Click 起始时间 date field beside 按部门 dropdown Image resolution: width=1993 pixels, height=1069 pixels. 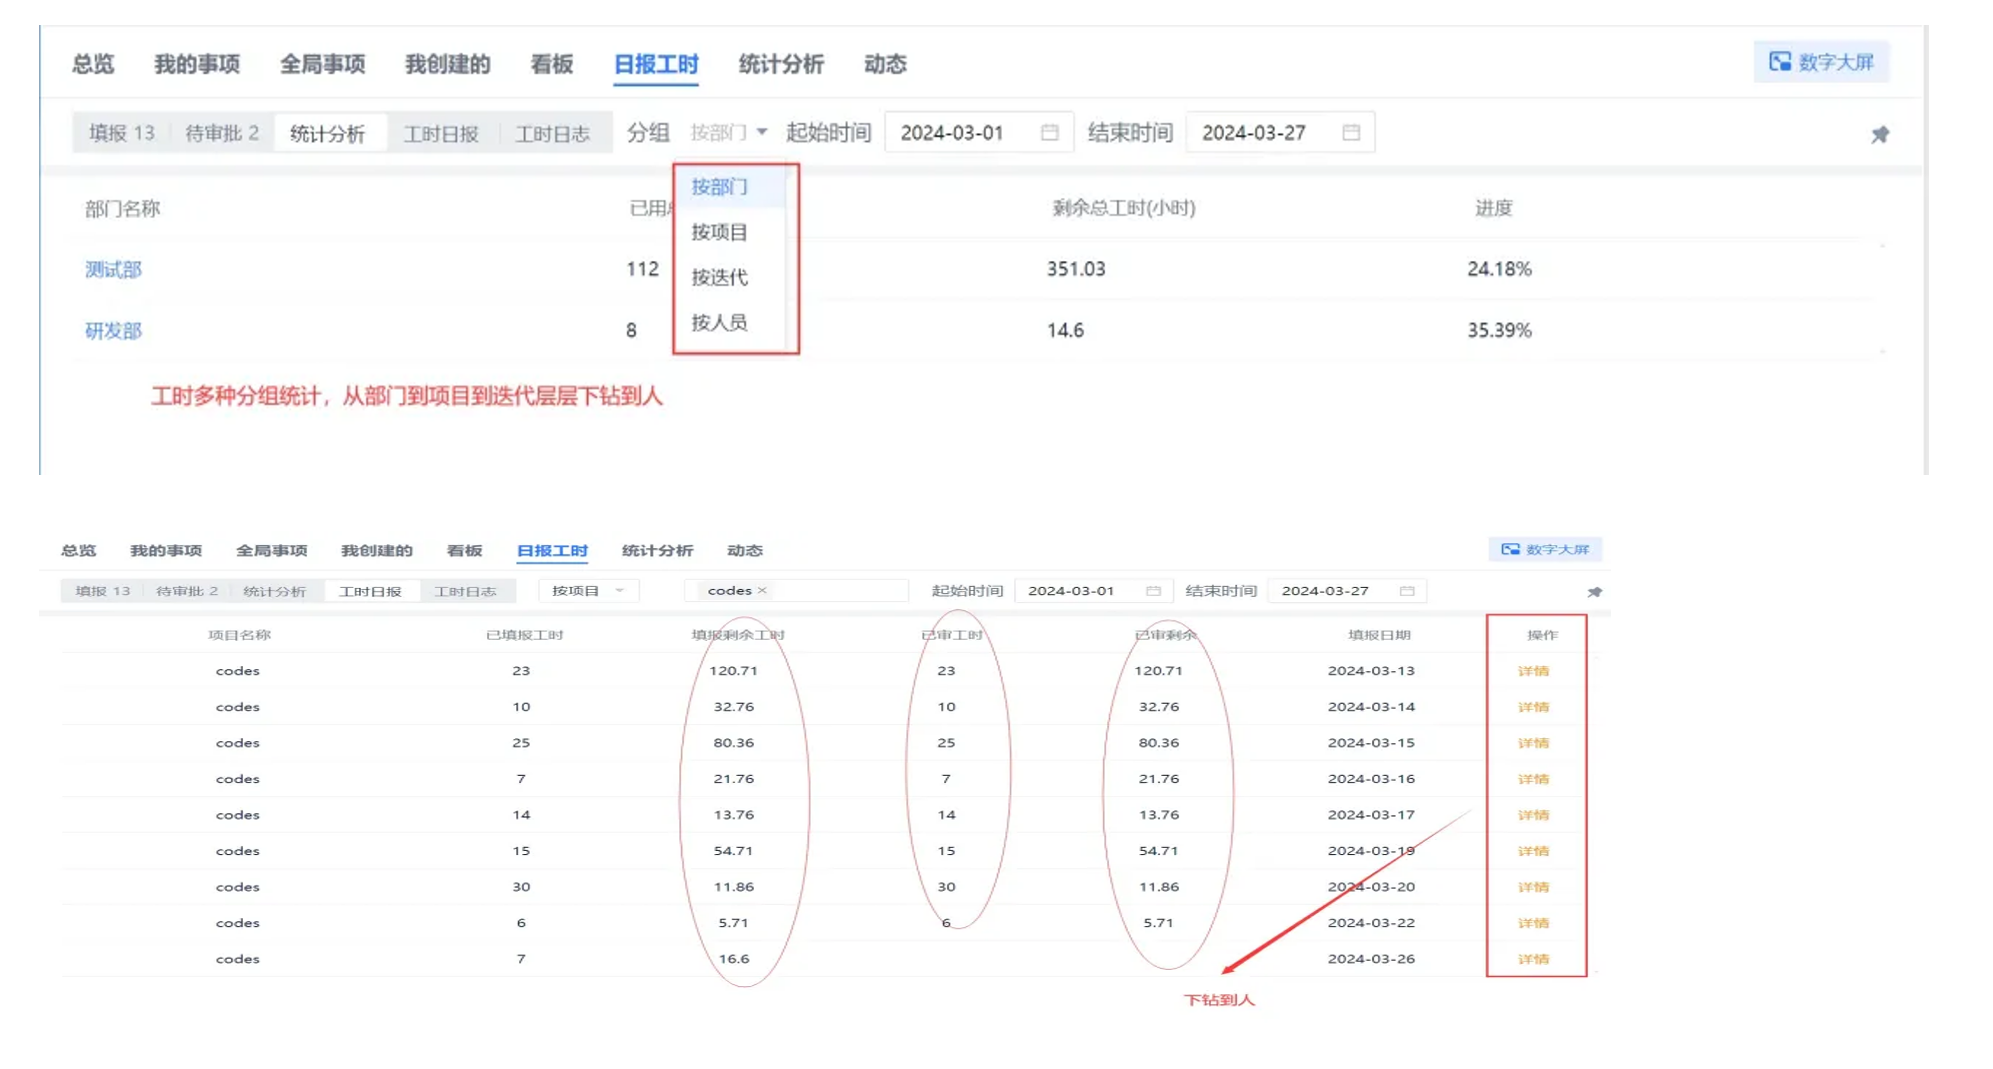[x=979, y=132]
